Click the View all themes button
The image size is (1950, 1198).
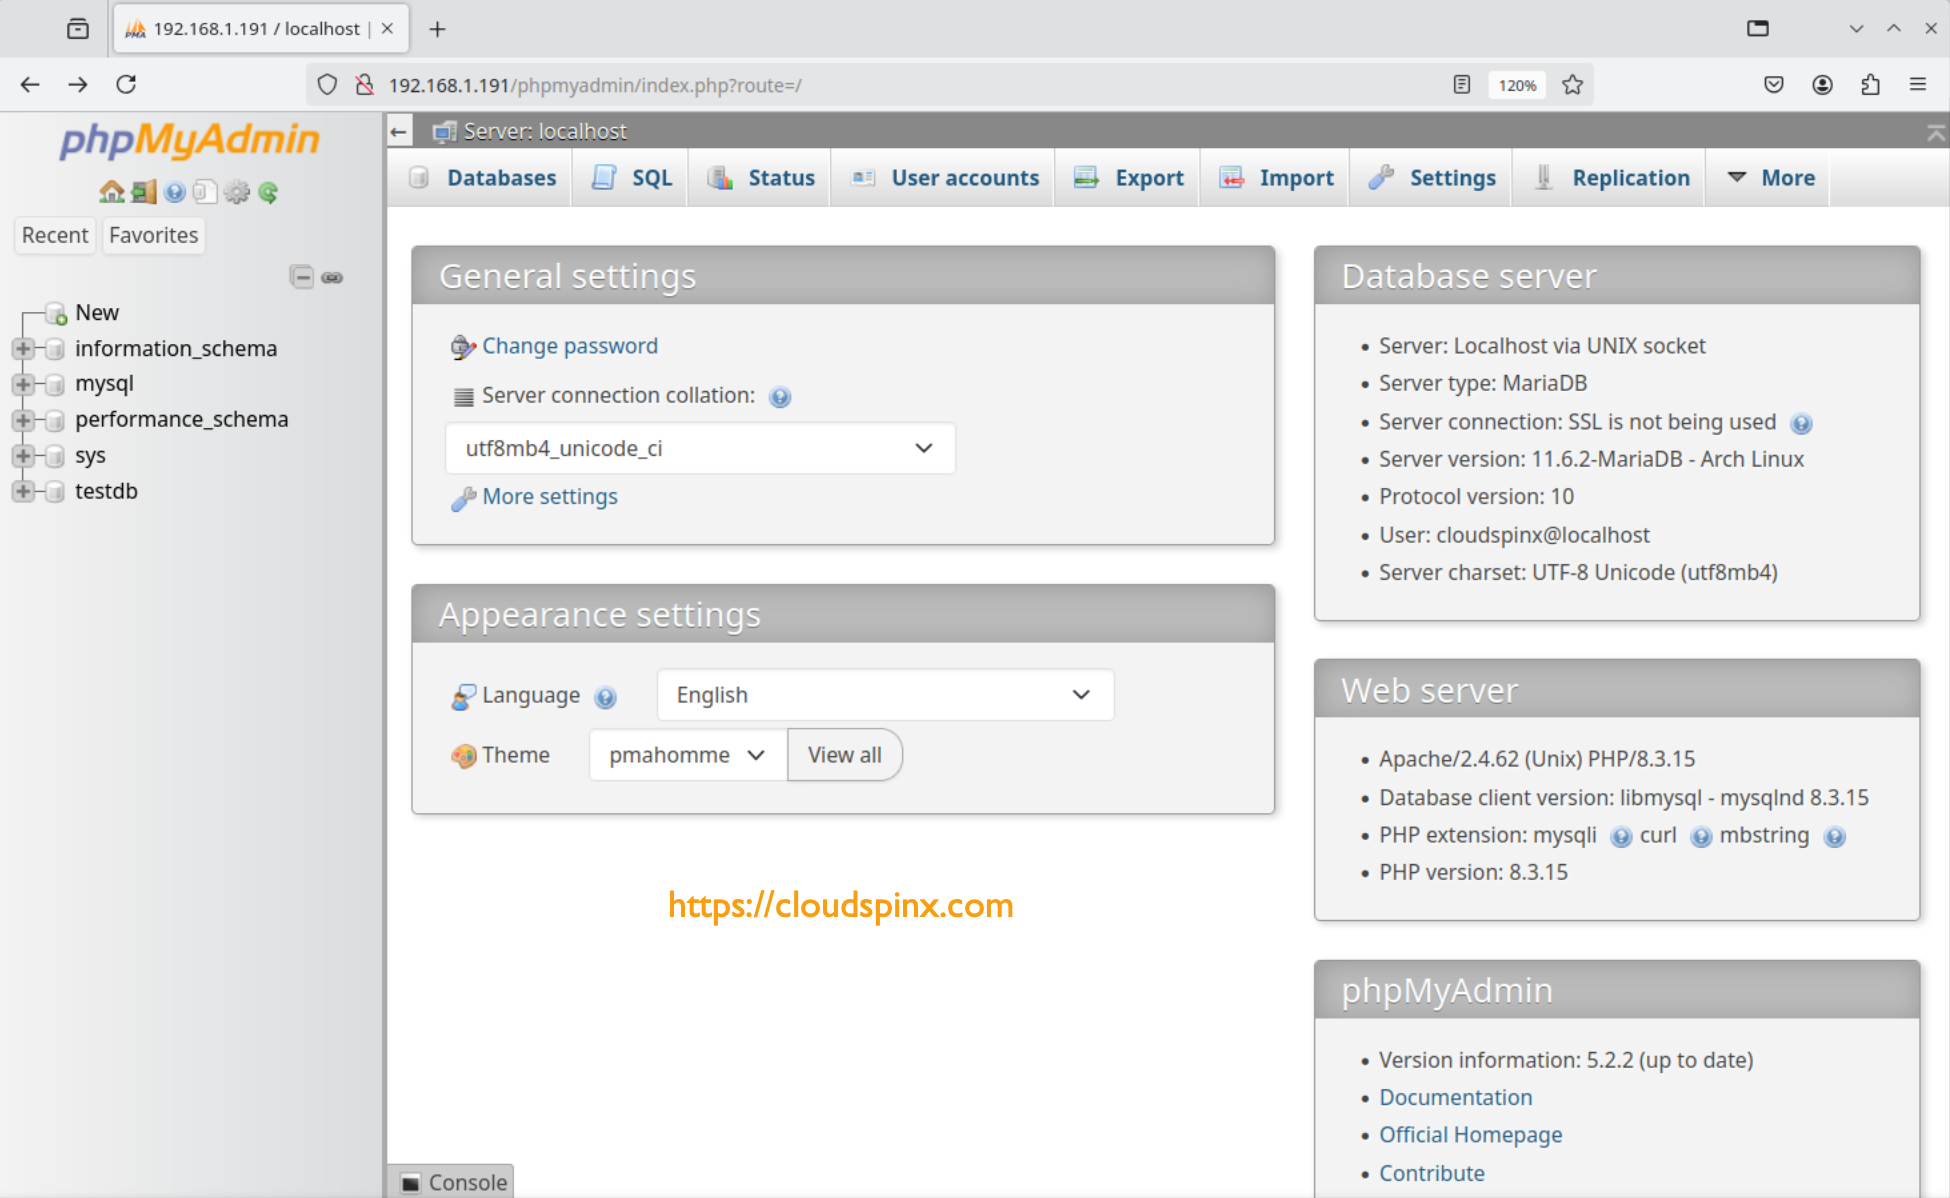tap(844, 755)
